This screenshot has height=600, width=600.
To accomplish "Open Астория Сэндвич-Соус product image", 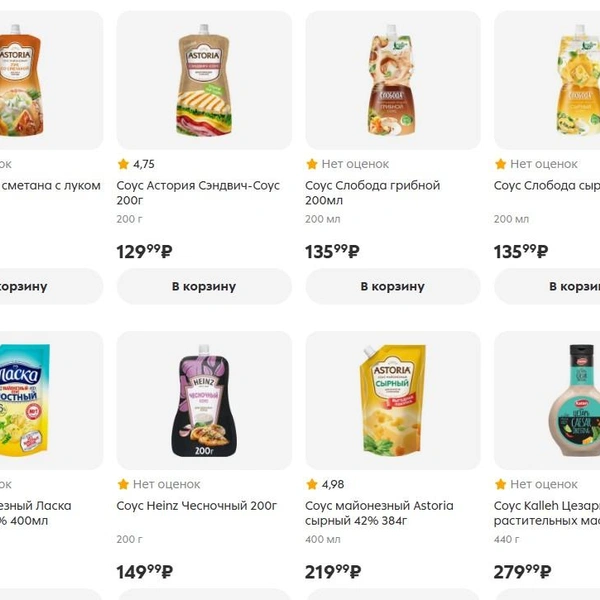I will 204,80.
